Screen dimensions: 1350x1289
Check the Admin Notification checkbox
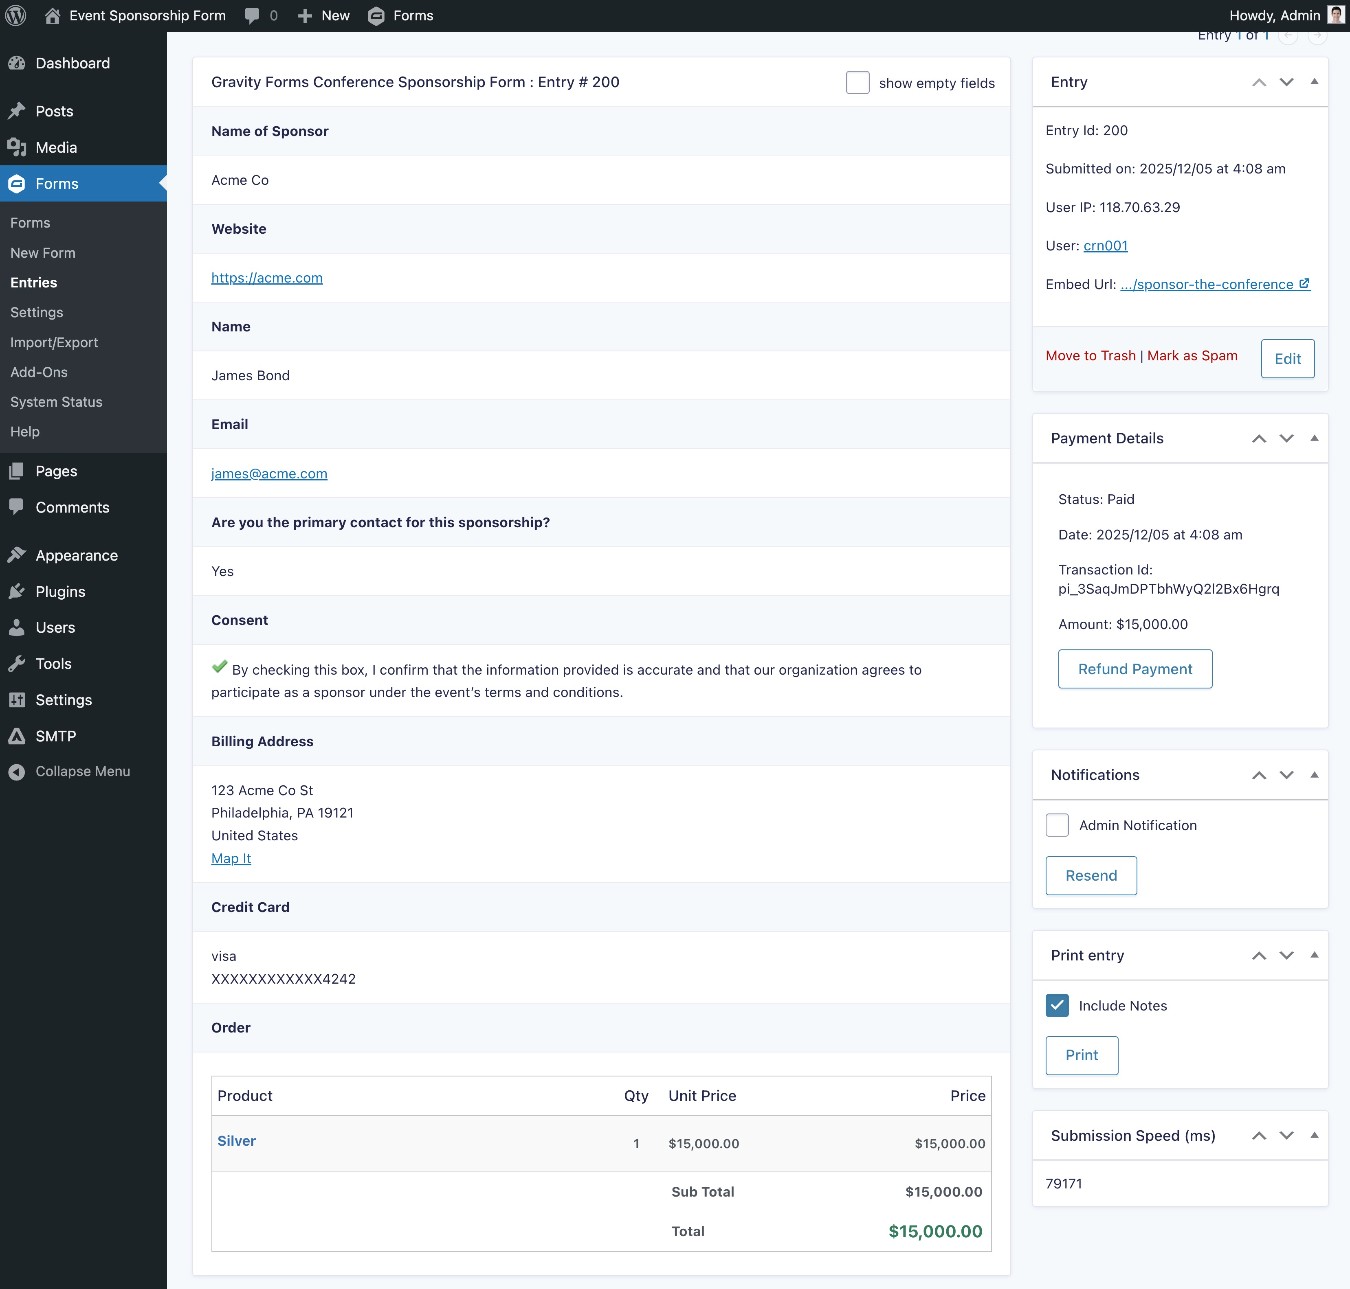pyautogui.click(x=1057, y=825)
